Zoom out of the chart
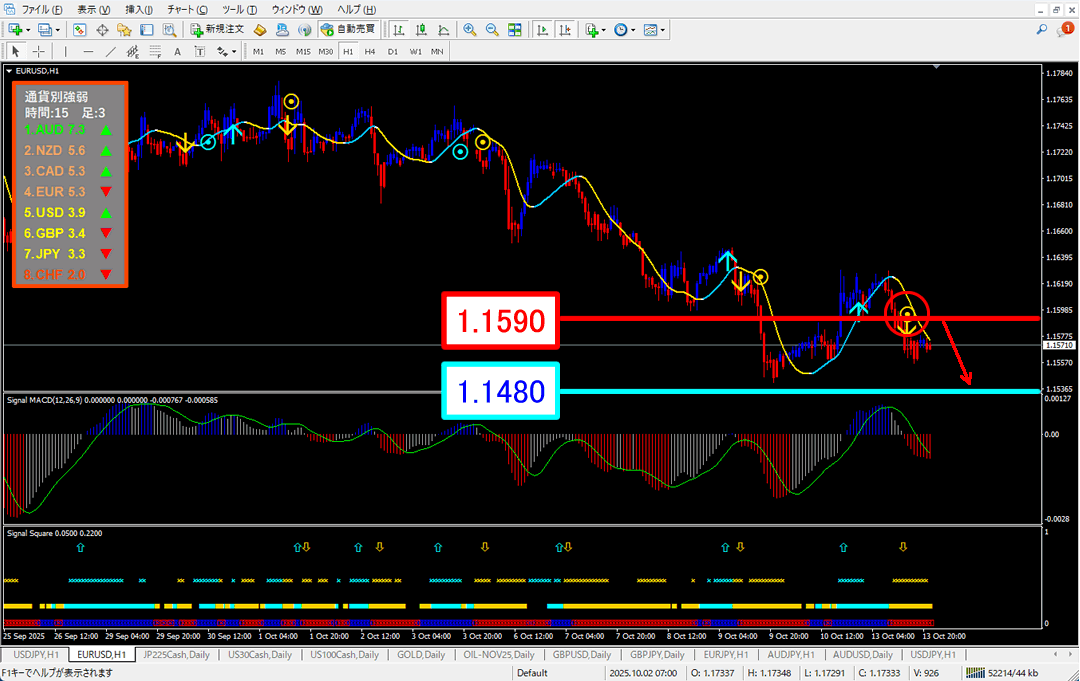1080x681 pixels. [x=492, y=30]
